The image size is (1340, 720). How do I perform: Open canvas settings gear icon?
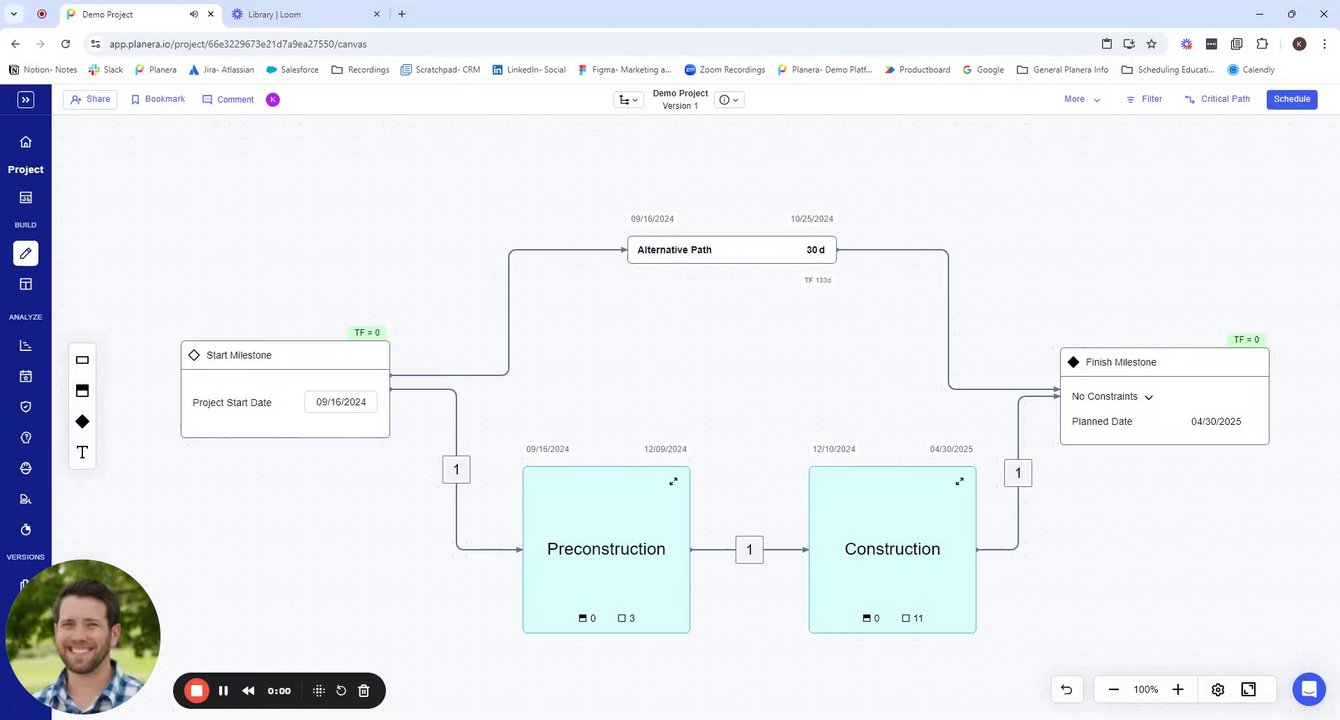point(1217,690)
